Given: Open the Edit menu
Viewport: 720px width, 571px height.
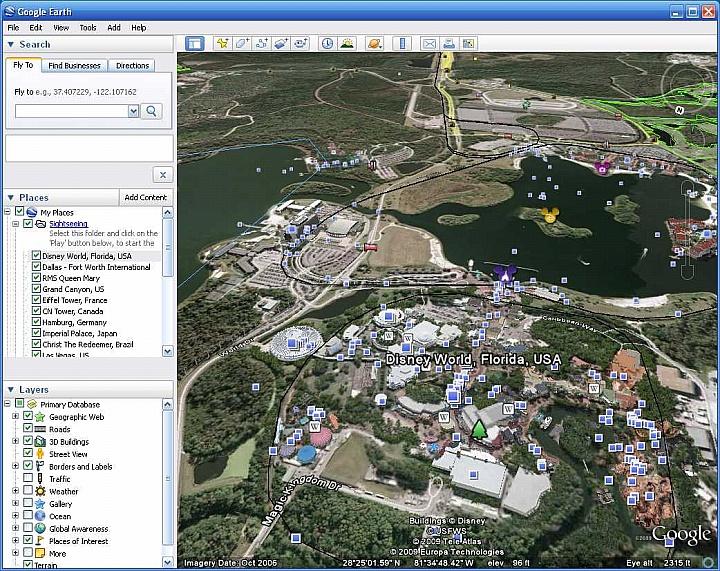Looking at the screenshot, I should click(36, 28).
